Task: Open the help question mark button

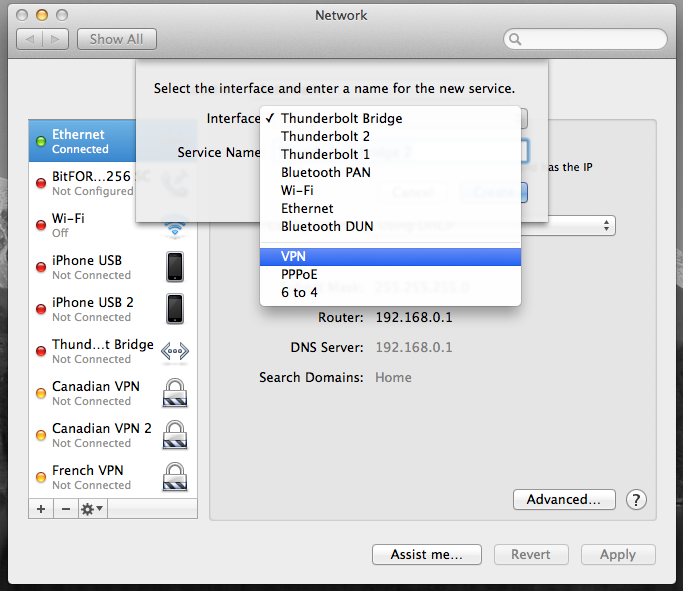Action: tap(636, 500)
